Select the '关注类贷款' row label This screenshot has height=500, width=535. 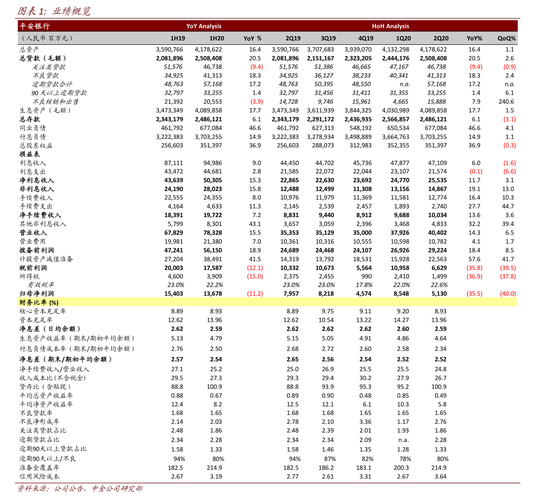48,67
